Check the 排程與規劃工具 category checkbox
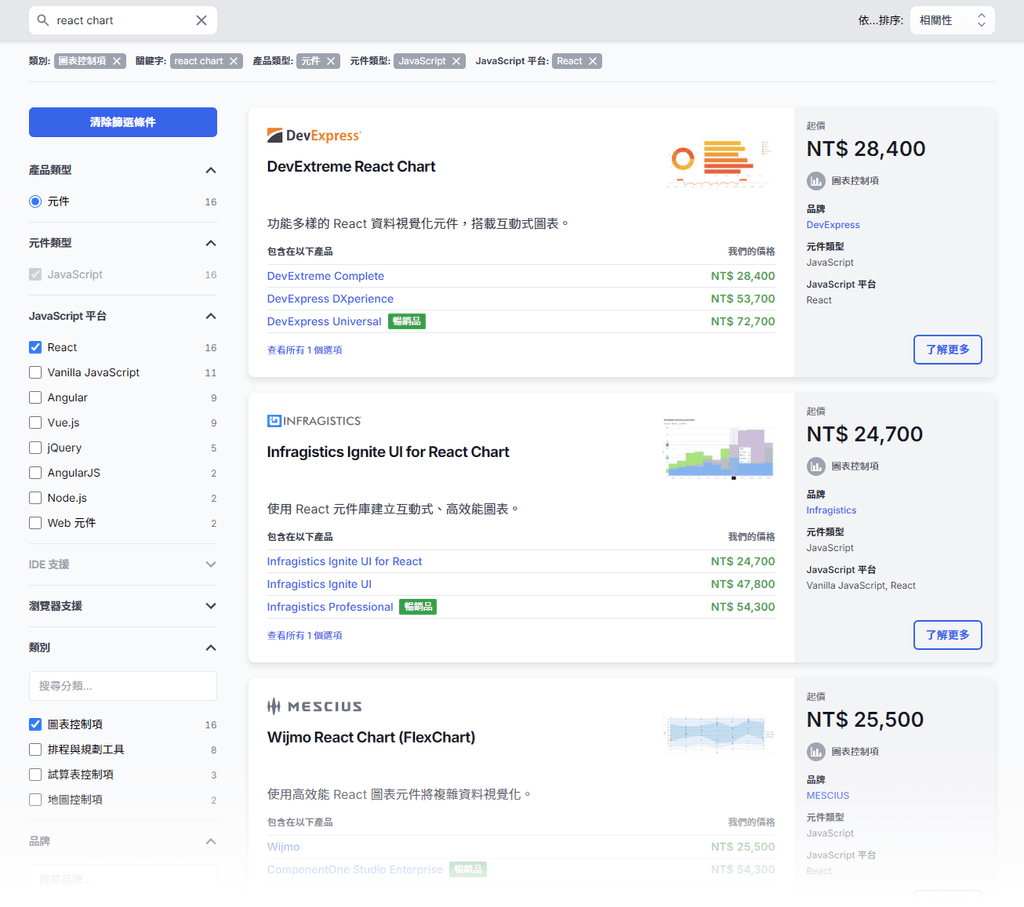This screenshot has height=907, width=1024. click(x=35, y=750)
